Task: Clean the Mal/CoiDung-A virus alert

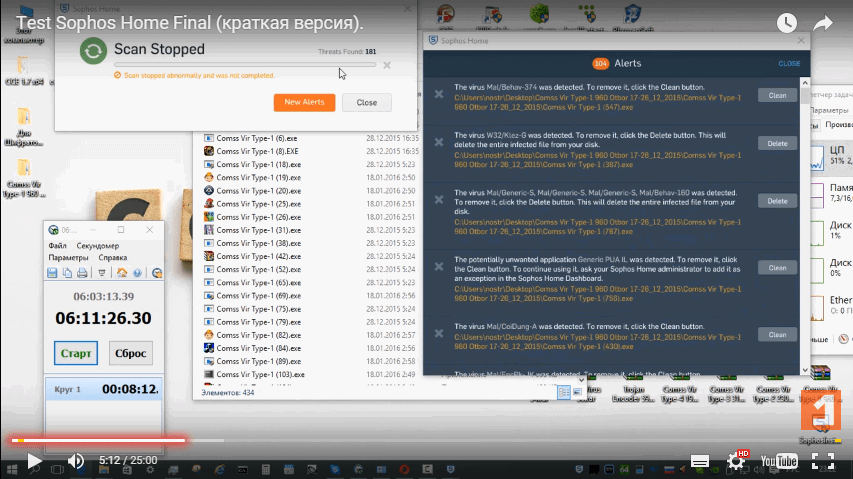Action: [x=777, y=335]
